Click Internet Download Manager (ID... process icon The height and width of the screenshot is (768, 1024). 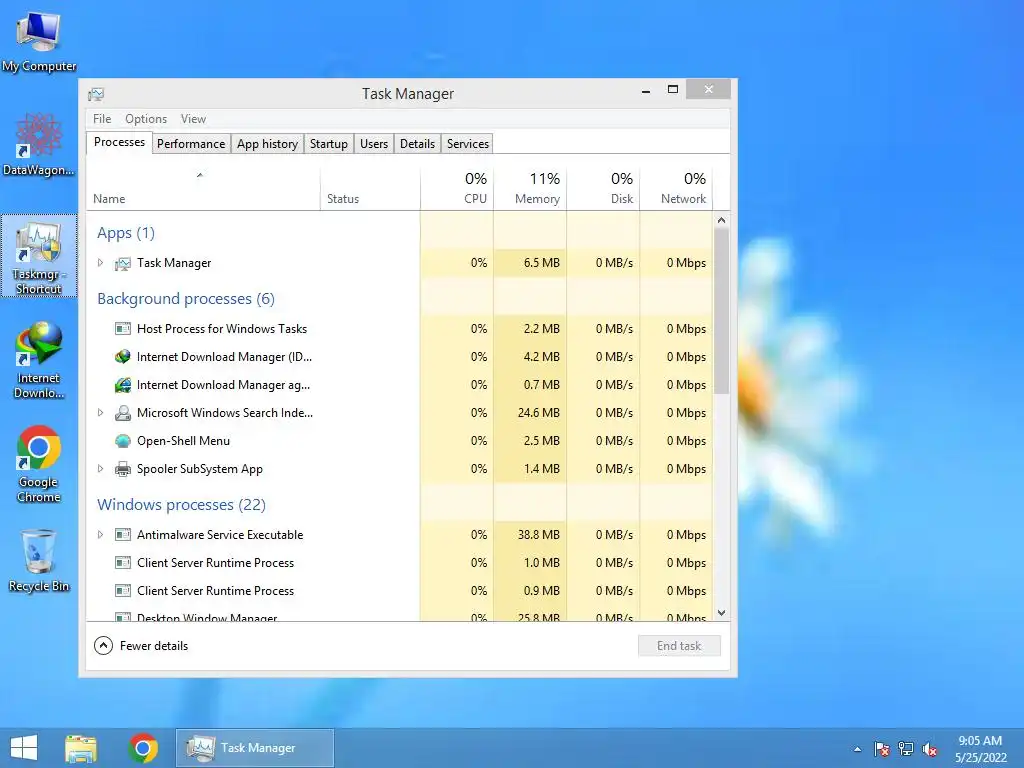click(x=122, y=357)
